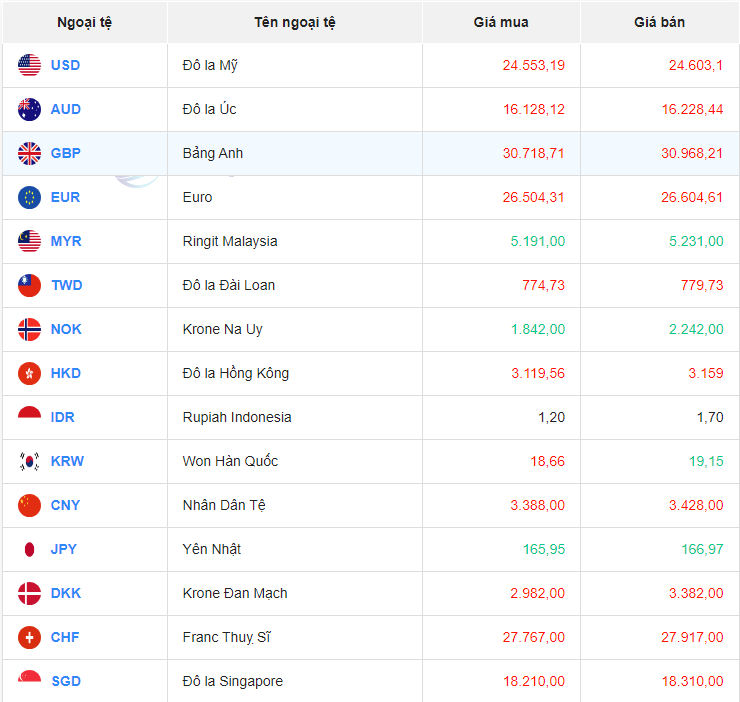
Task: Follow the HKD currency link
Action: click(66, 374)
